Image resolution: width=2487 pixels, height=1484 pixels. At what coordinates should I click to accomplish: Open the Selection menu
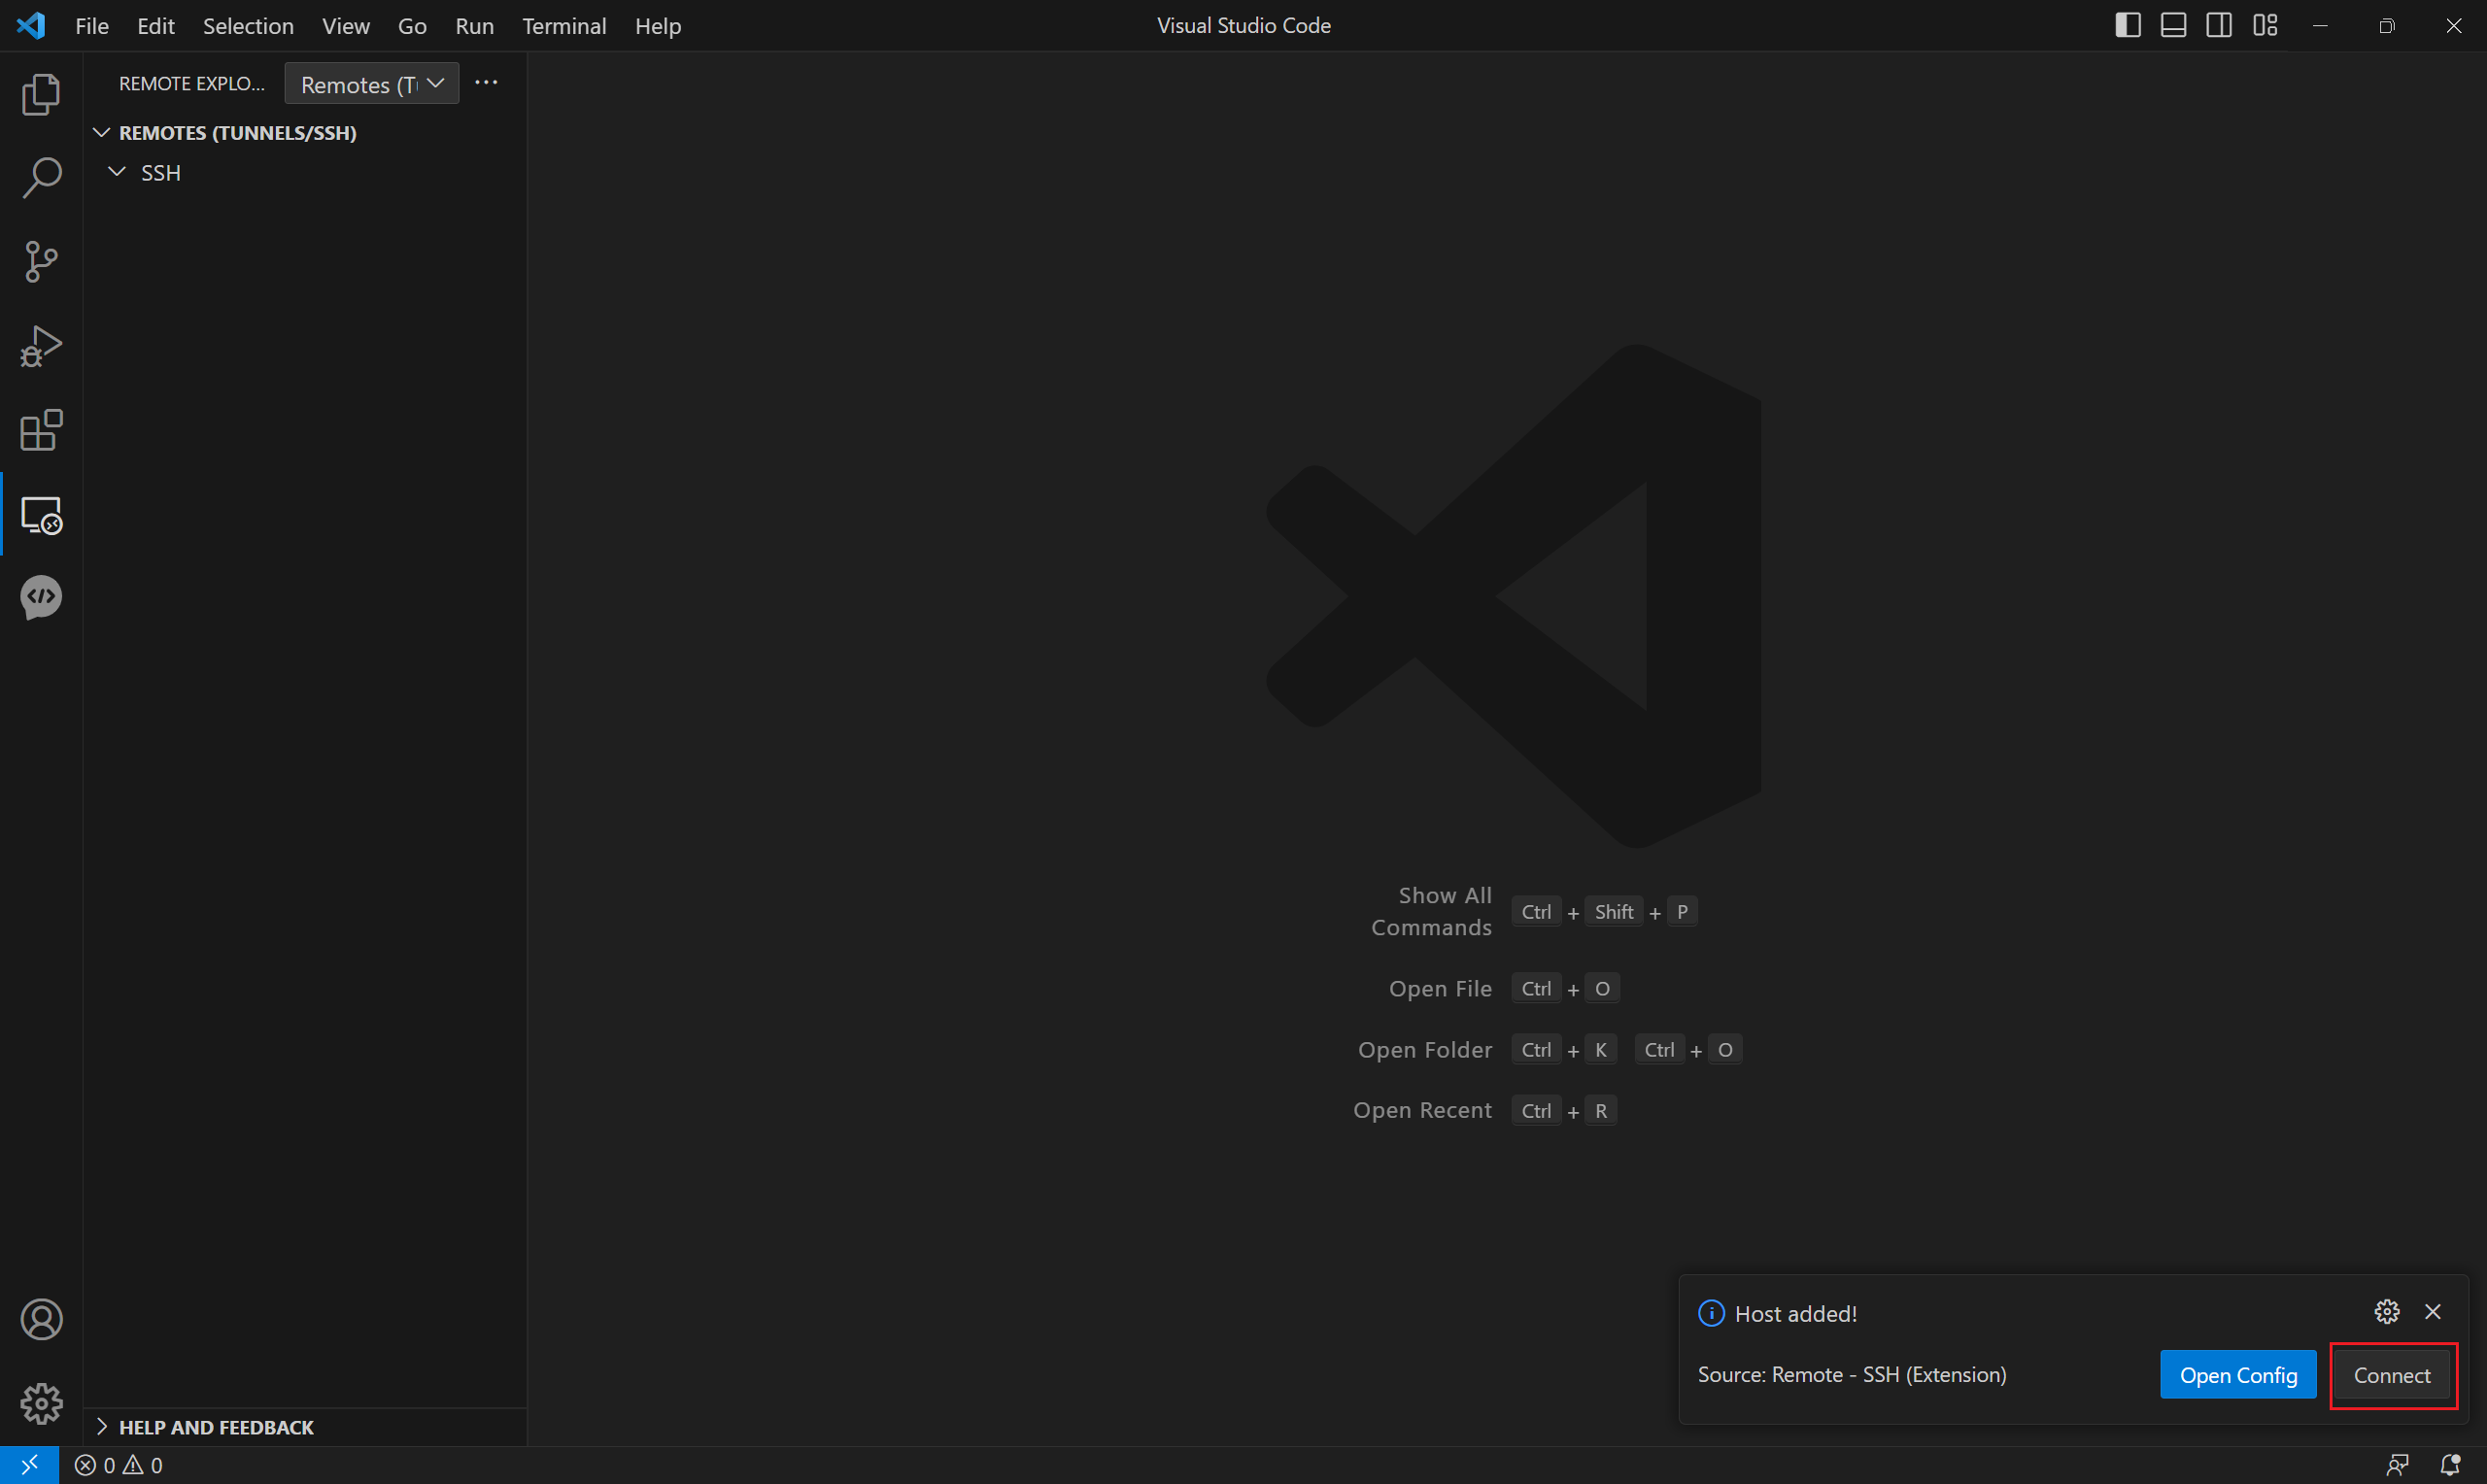(248, 26)
